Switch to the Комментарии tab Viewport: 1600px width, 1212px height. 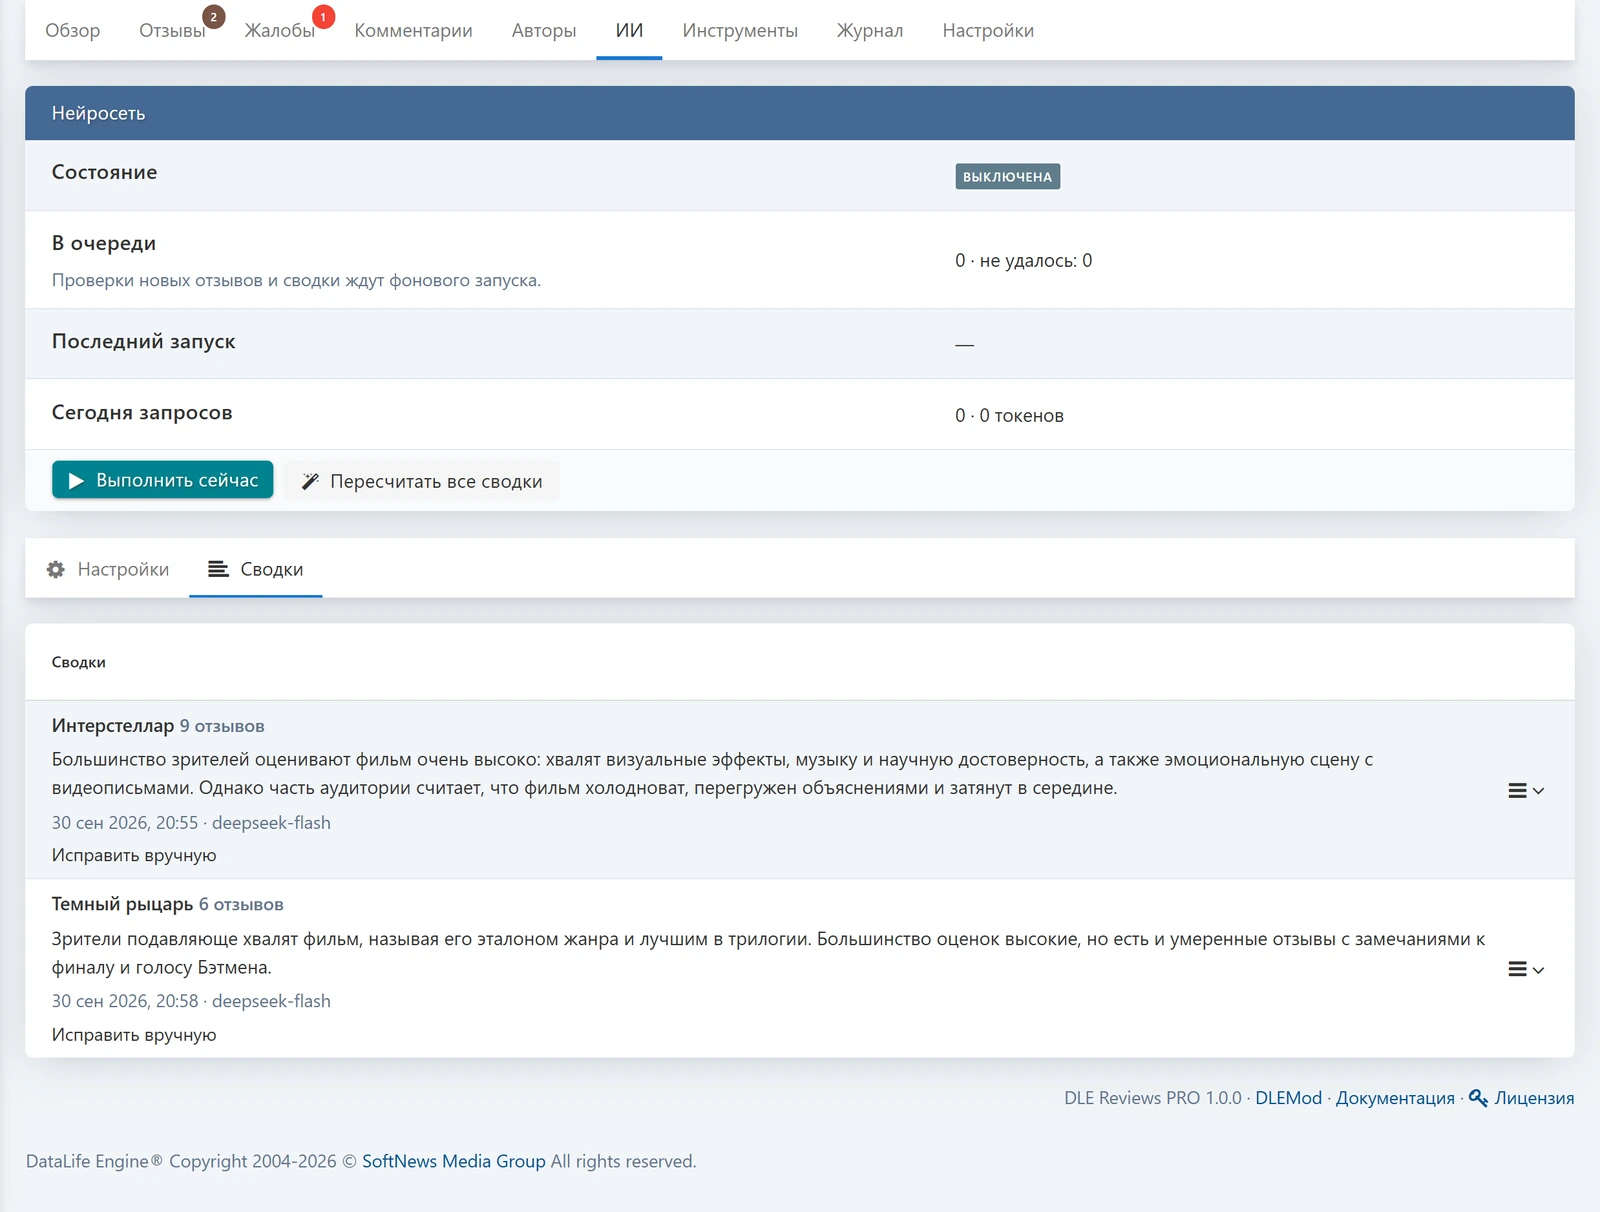click(413, 30)
